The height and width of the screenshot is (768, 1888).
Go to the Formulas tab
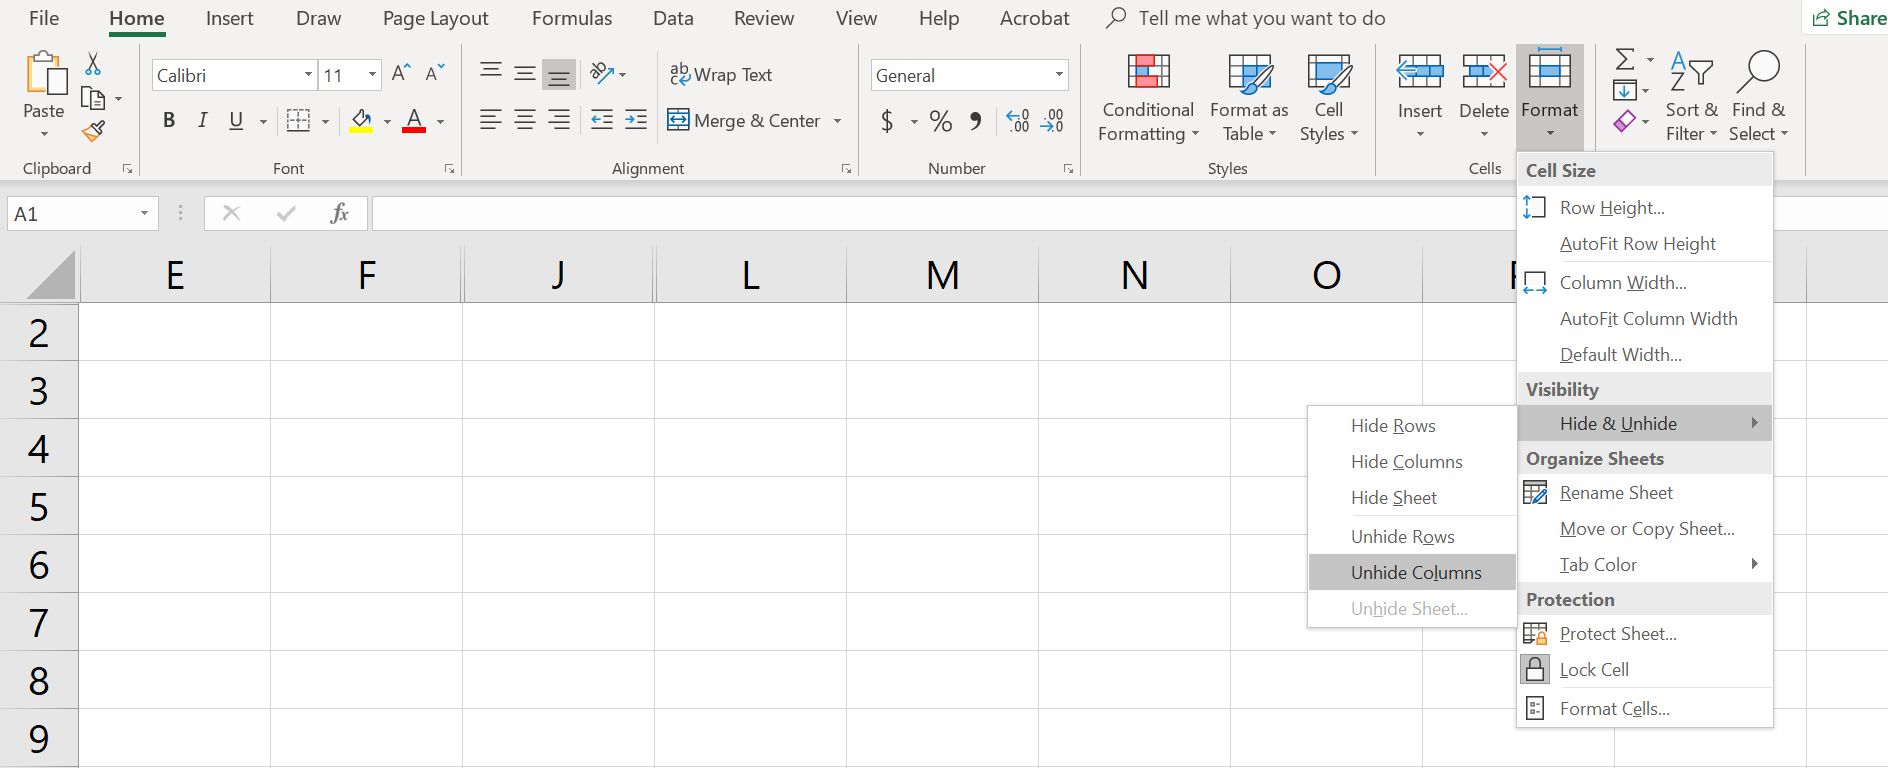click(571, 18)
